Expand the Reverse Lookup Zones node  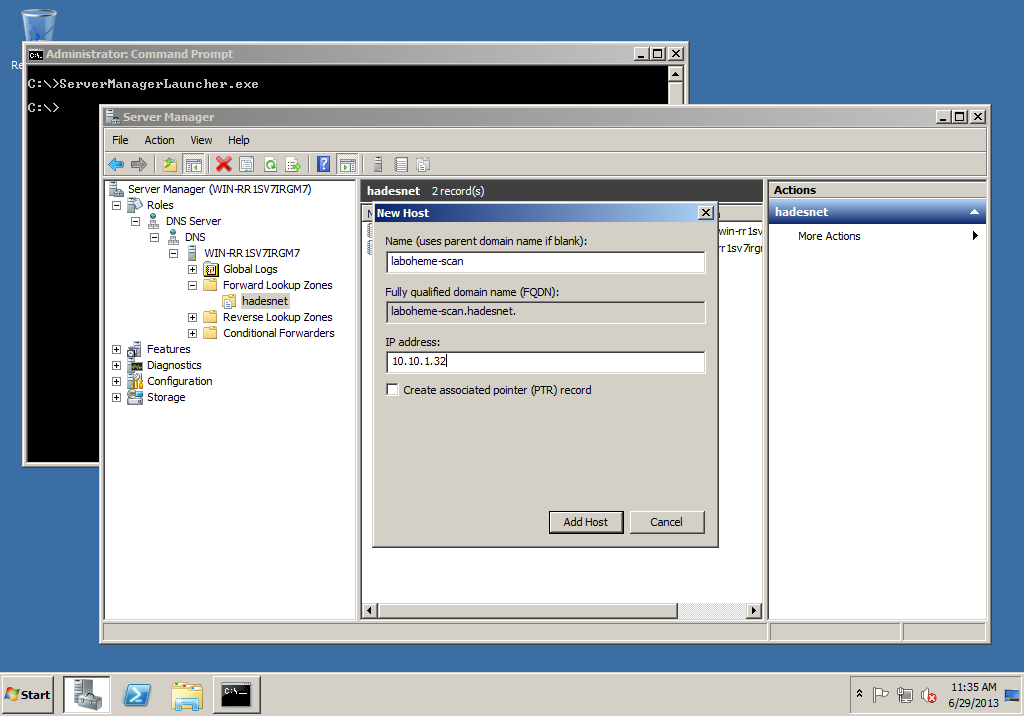click(x=192, y=317)
